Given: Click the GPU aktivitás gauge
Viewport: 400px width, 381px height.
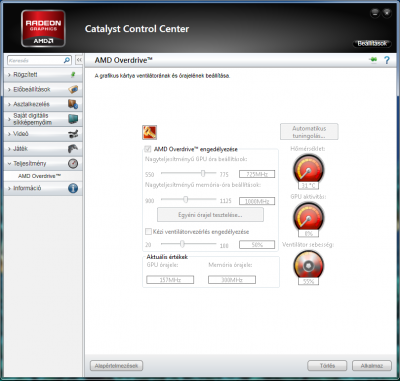Looking at the screenshot, I should click(308, 216).
